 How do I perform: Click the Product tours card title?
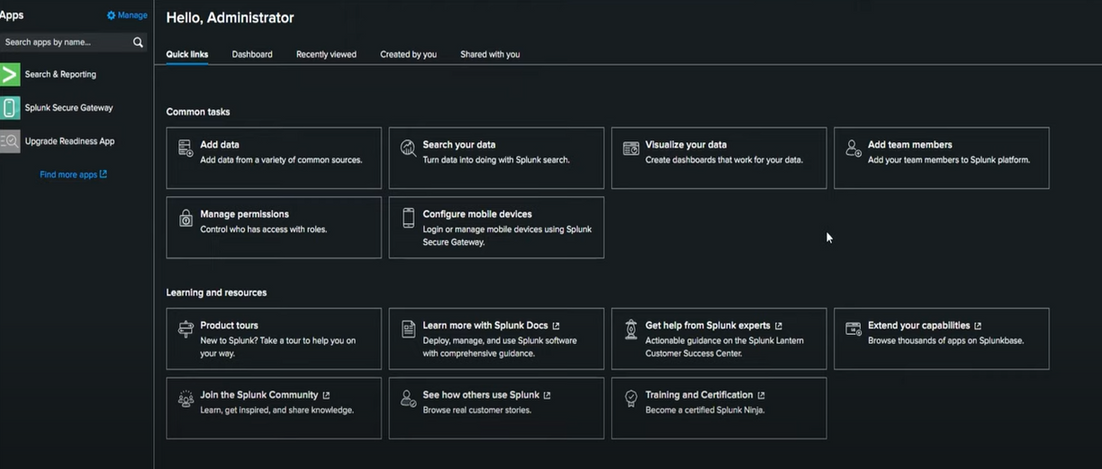coord(229,326)
